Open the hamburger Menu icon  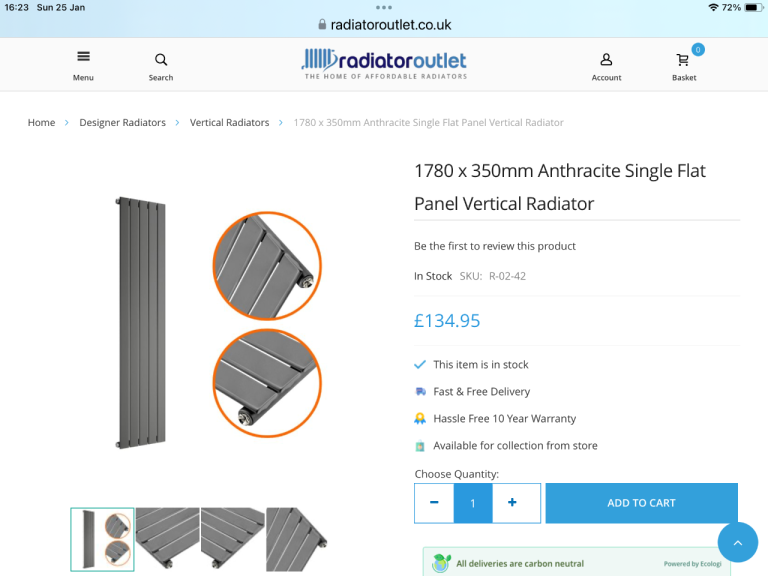[83, 57]
